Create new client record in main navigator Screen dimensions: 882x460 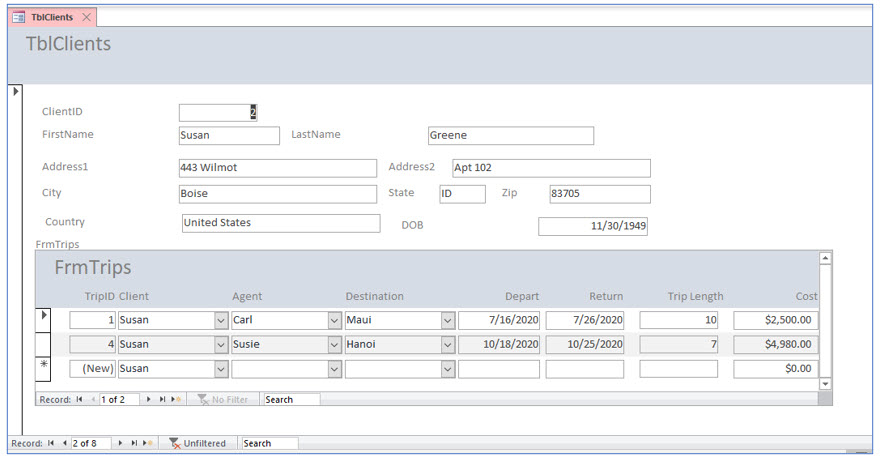[147, 443]
